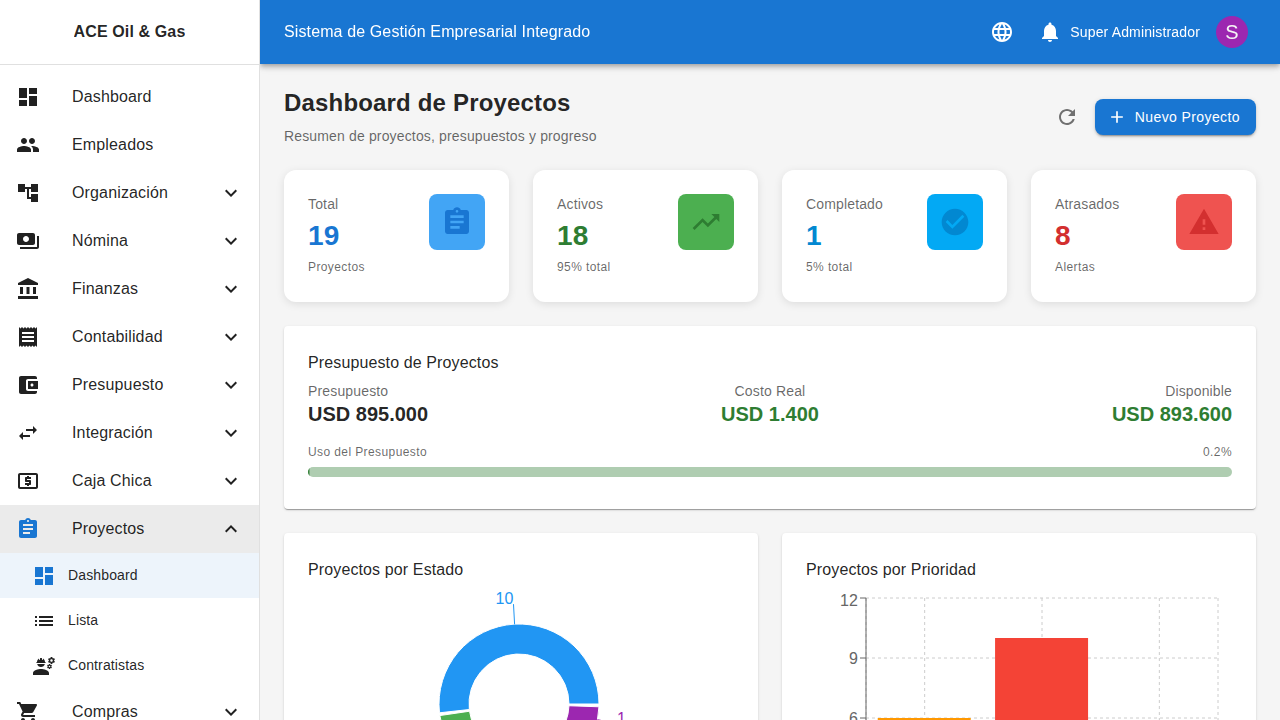Click the Contratistas engineer icon

point(44,665)
